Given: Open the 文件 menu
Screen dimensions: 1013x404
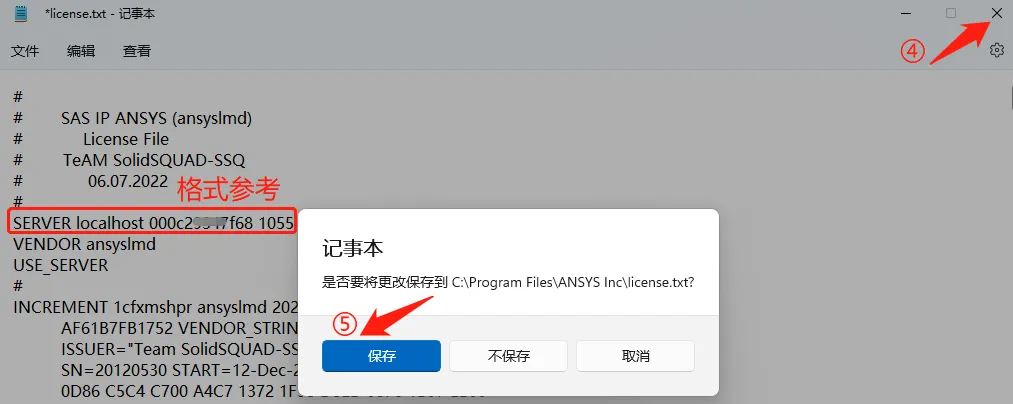Looking at the screenshot, I should click(x=25, y=51).
